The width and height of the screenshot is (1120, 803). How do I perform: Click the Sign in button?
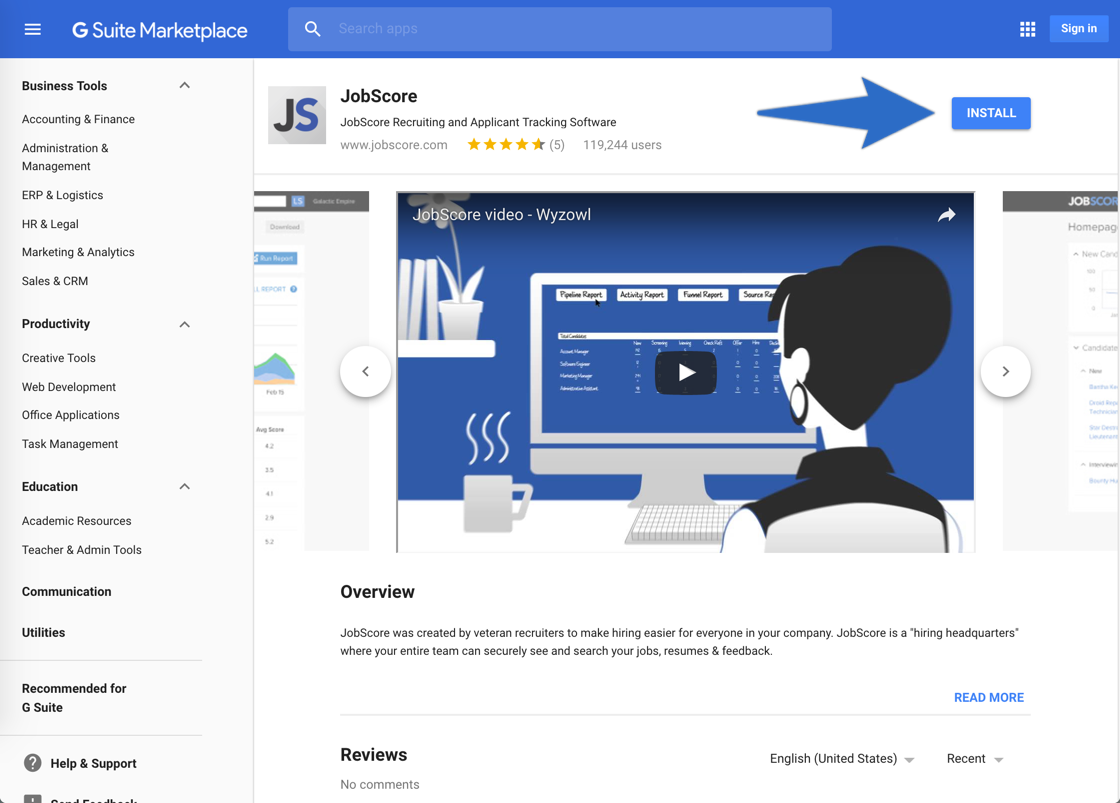pyautogui.click(x=1079, y=29)
